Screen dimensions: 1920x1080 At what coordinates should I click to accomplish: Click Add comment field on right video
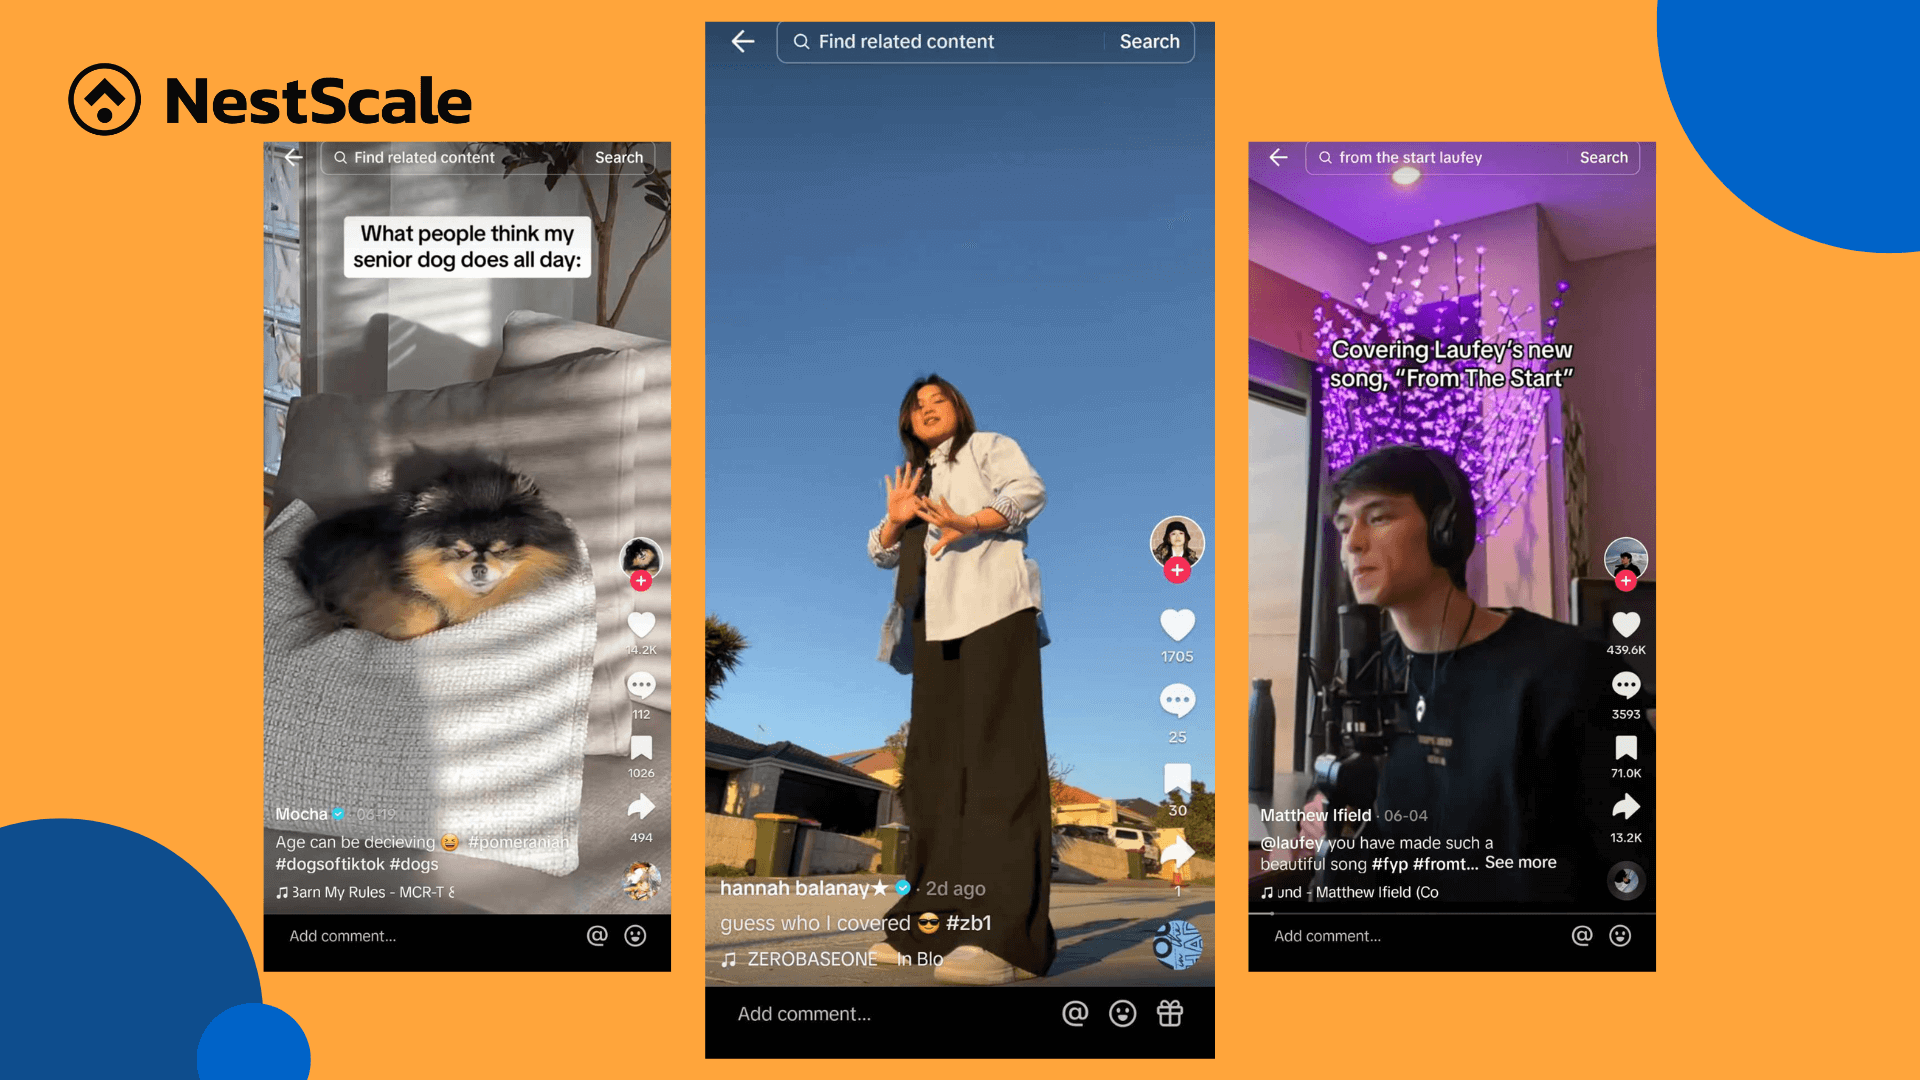pyautogui.click(x=1385, y=935)
